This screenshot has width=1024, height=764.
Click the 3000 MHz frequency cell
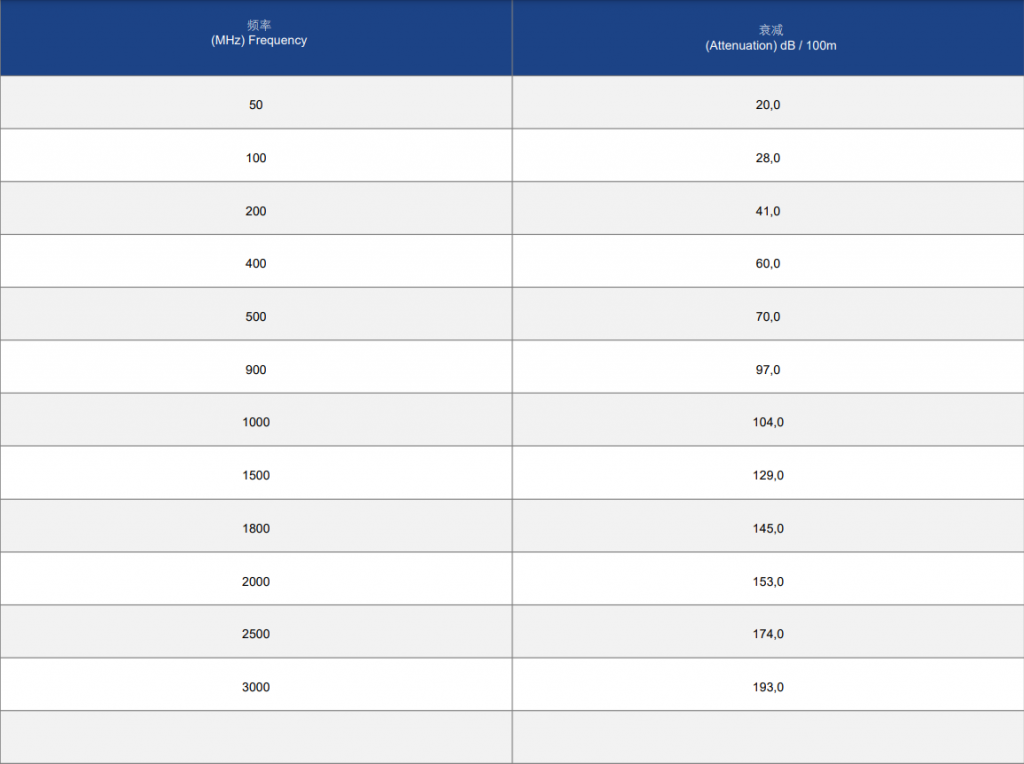point(256,684)
